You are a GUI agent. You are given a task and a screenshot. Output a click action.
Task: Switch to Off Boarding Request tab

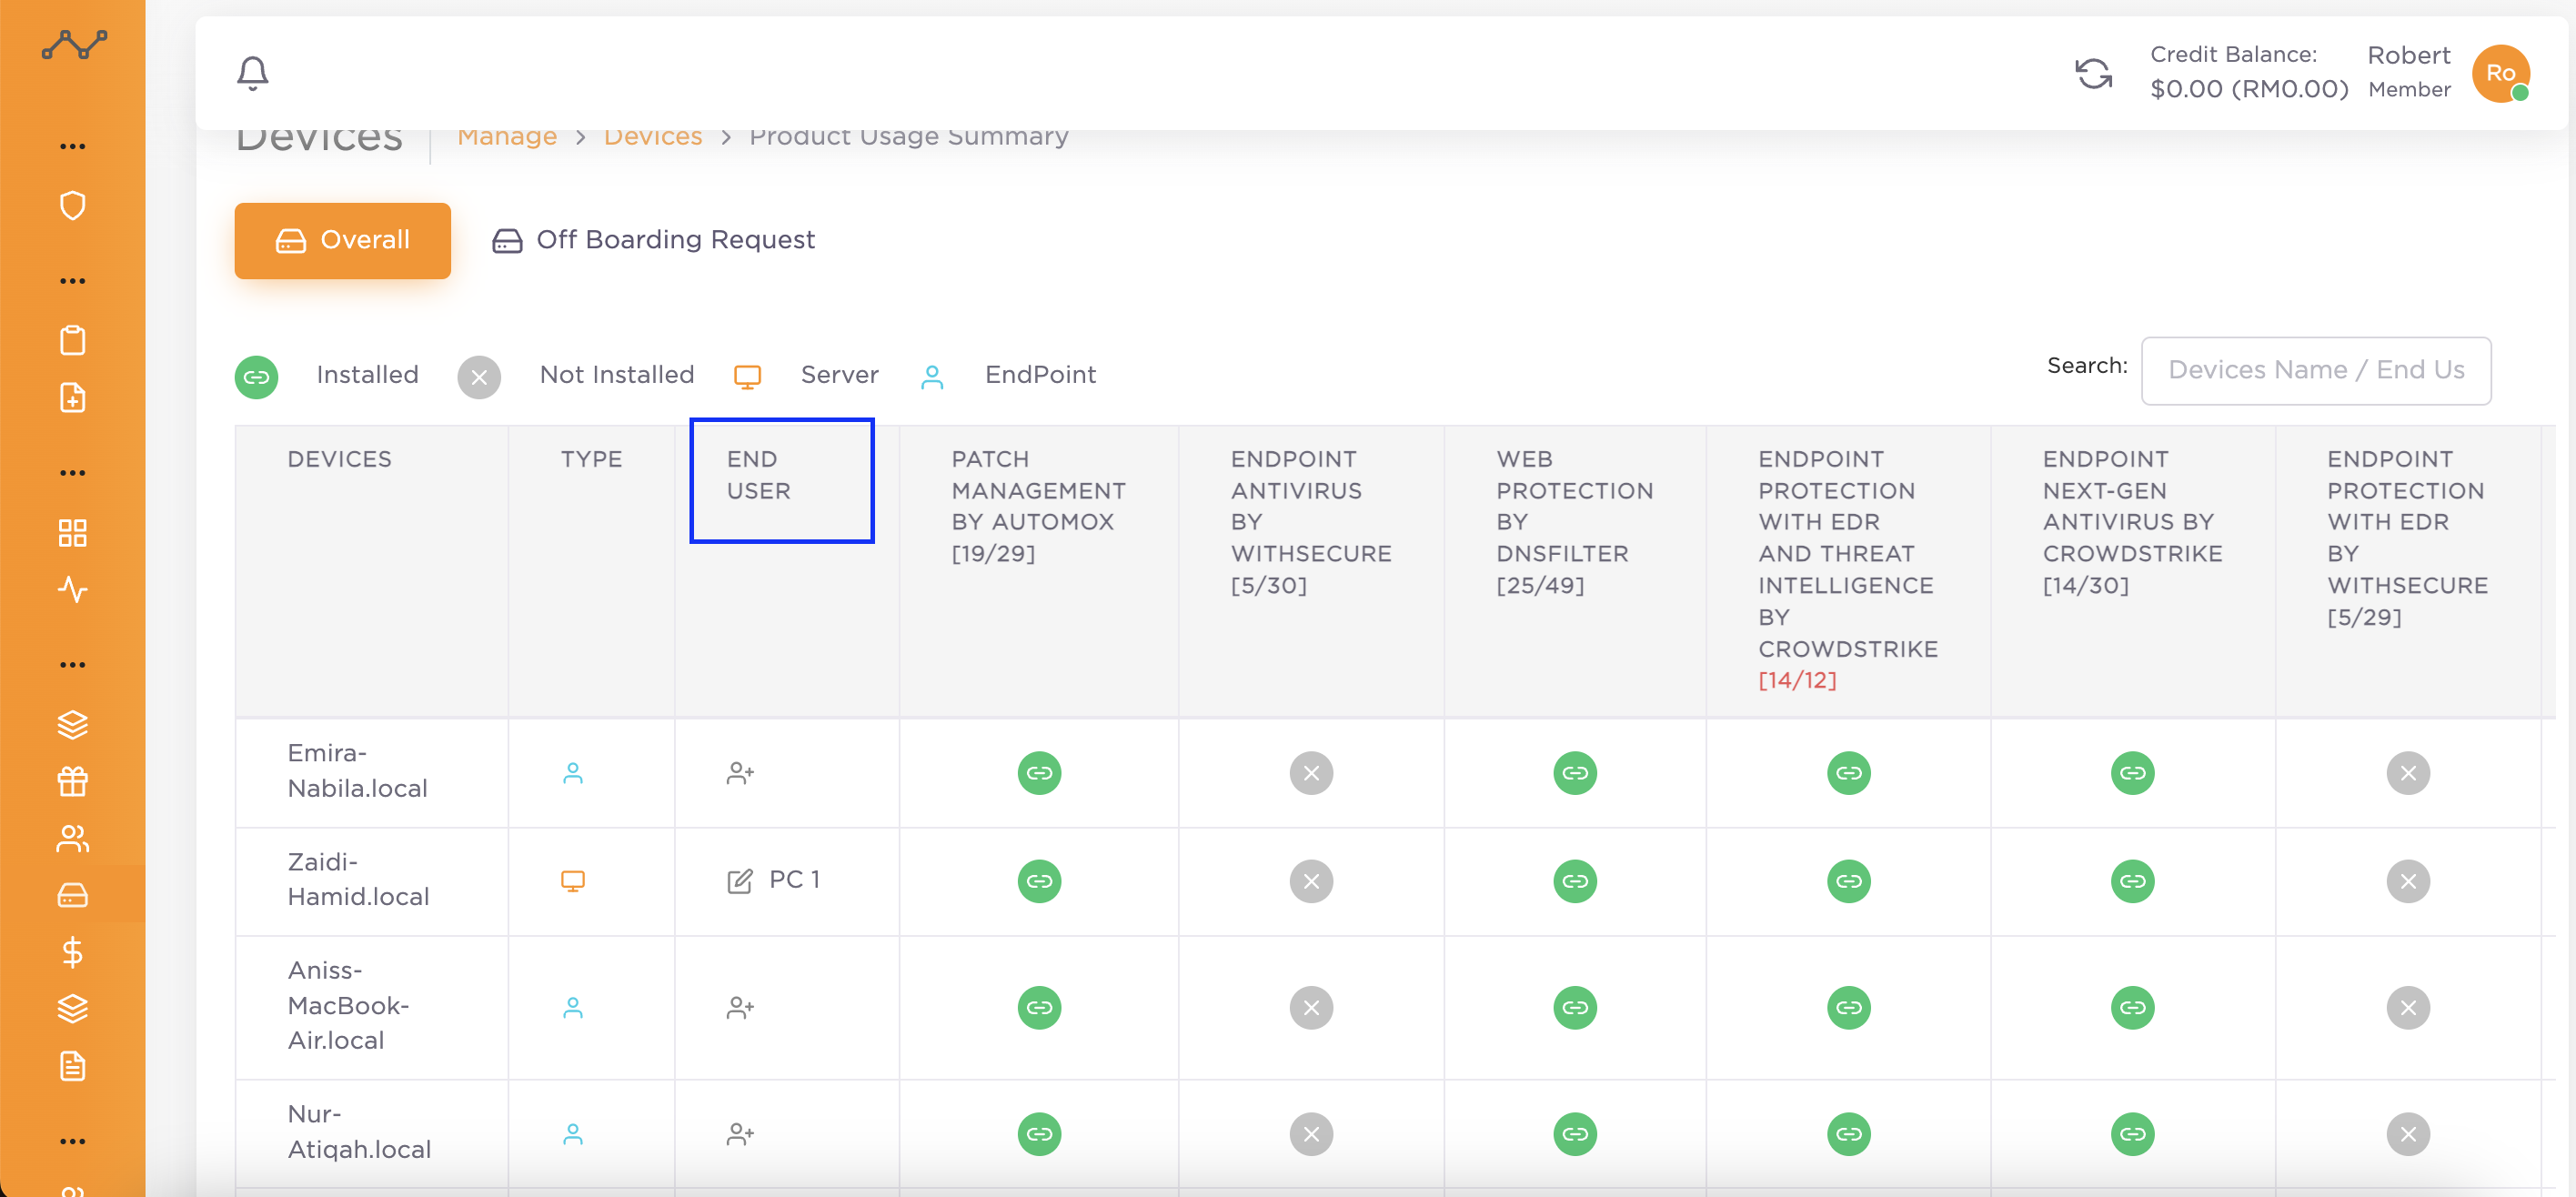pos(653,240)
